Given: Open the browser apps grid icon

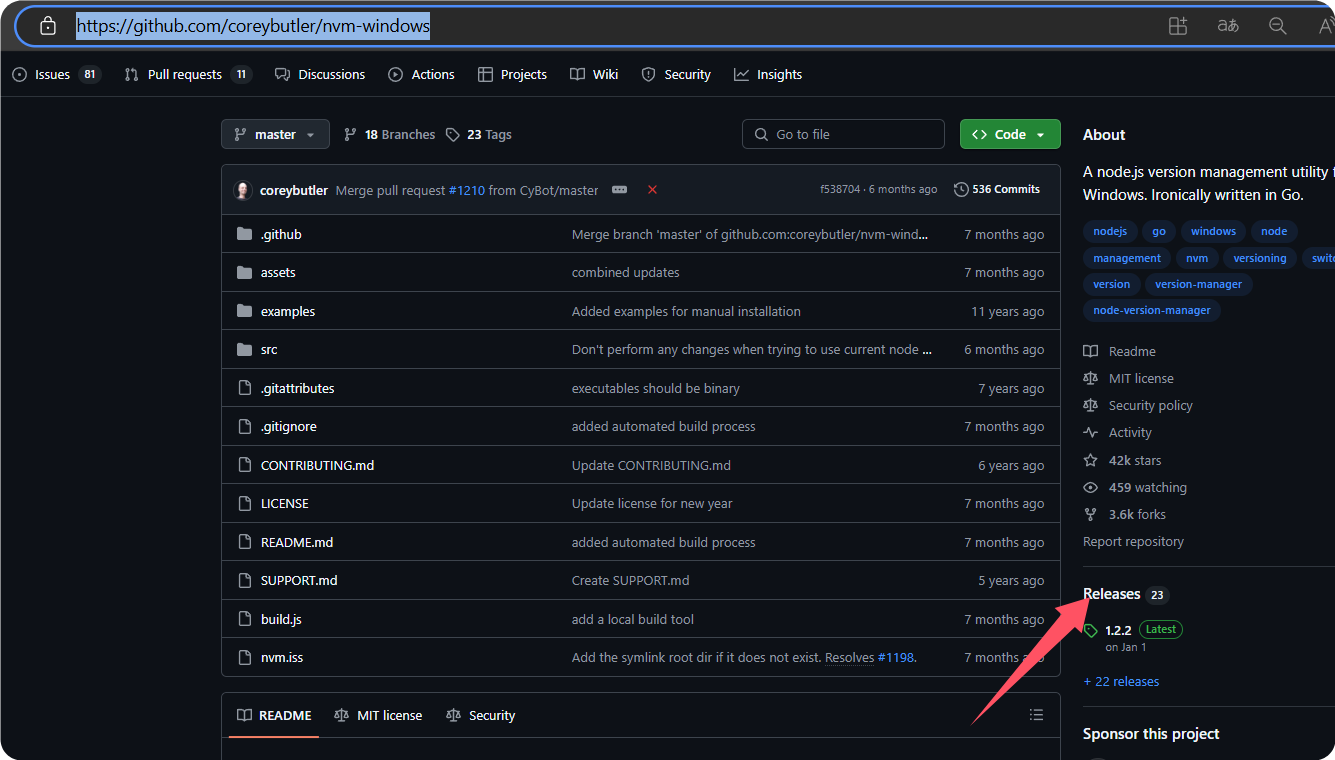Looking at the screenshot, I should click(x=1178, y=27).
